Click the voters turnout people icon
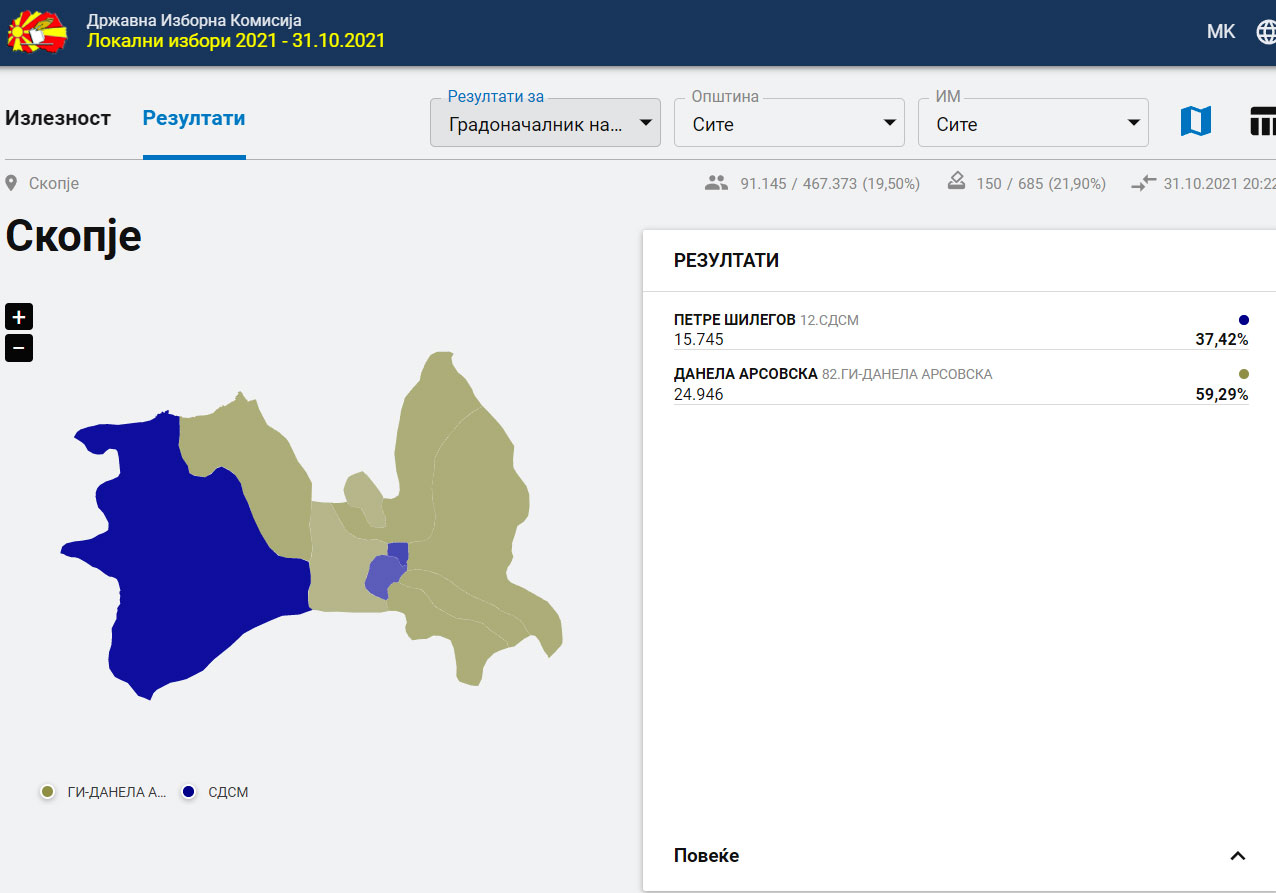 [716, 183]
